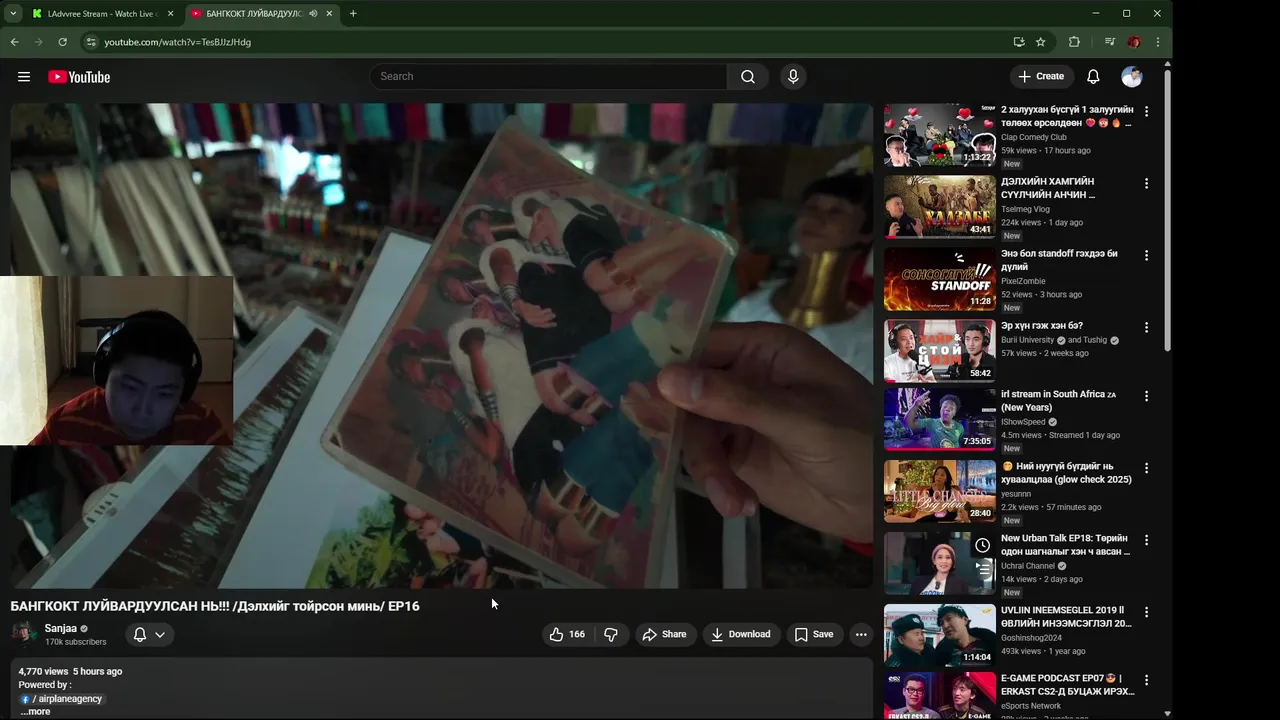Open a new browser tab
1280x720 pixels.
click(x=353, y=14)
